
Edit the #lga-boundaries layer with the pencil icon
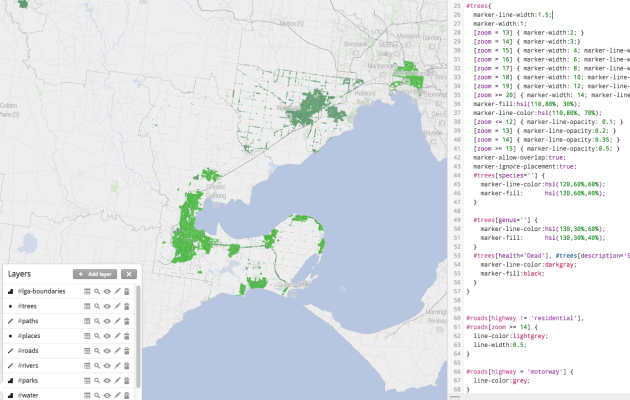(117, 291)
